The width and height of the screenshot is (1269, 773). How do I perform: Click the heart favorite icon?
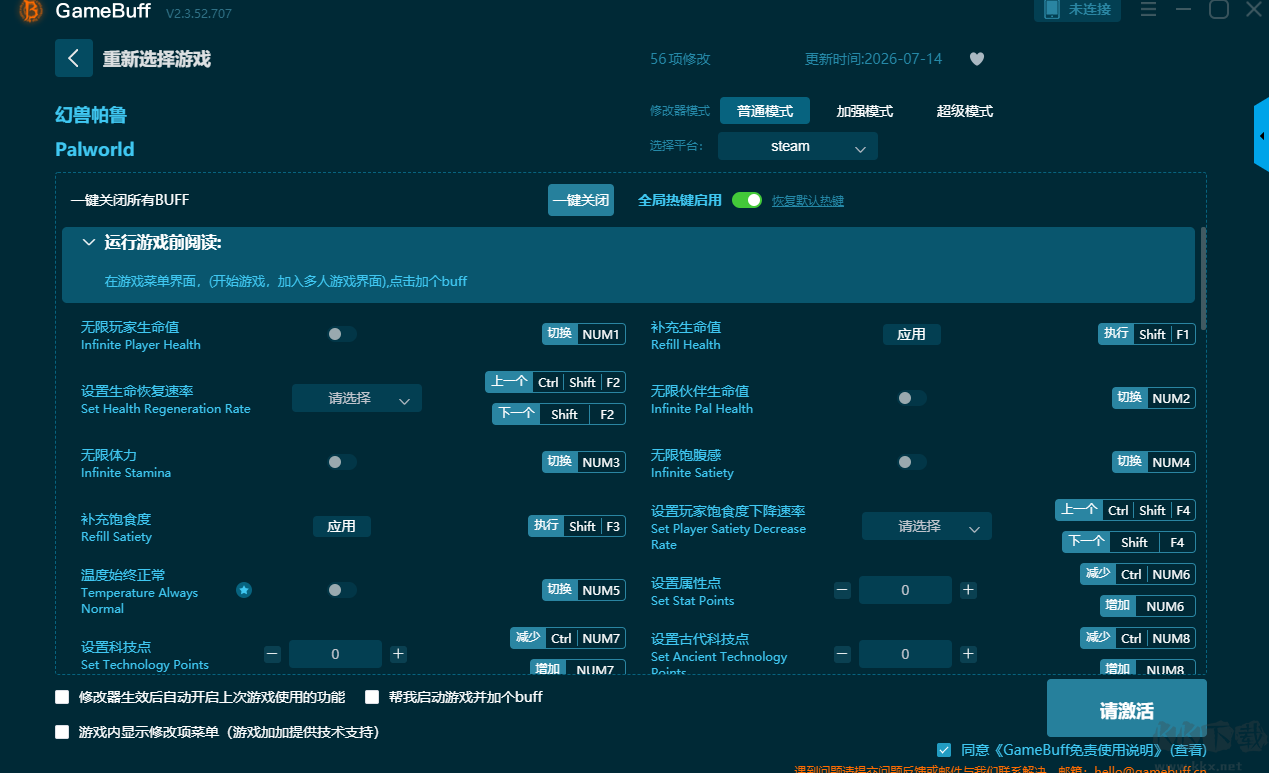click(x=977, y=59)
